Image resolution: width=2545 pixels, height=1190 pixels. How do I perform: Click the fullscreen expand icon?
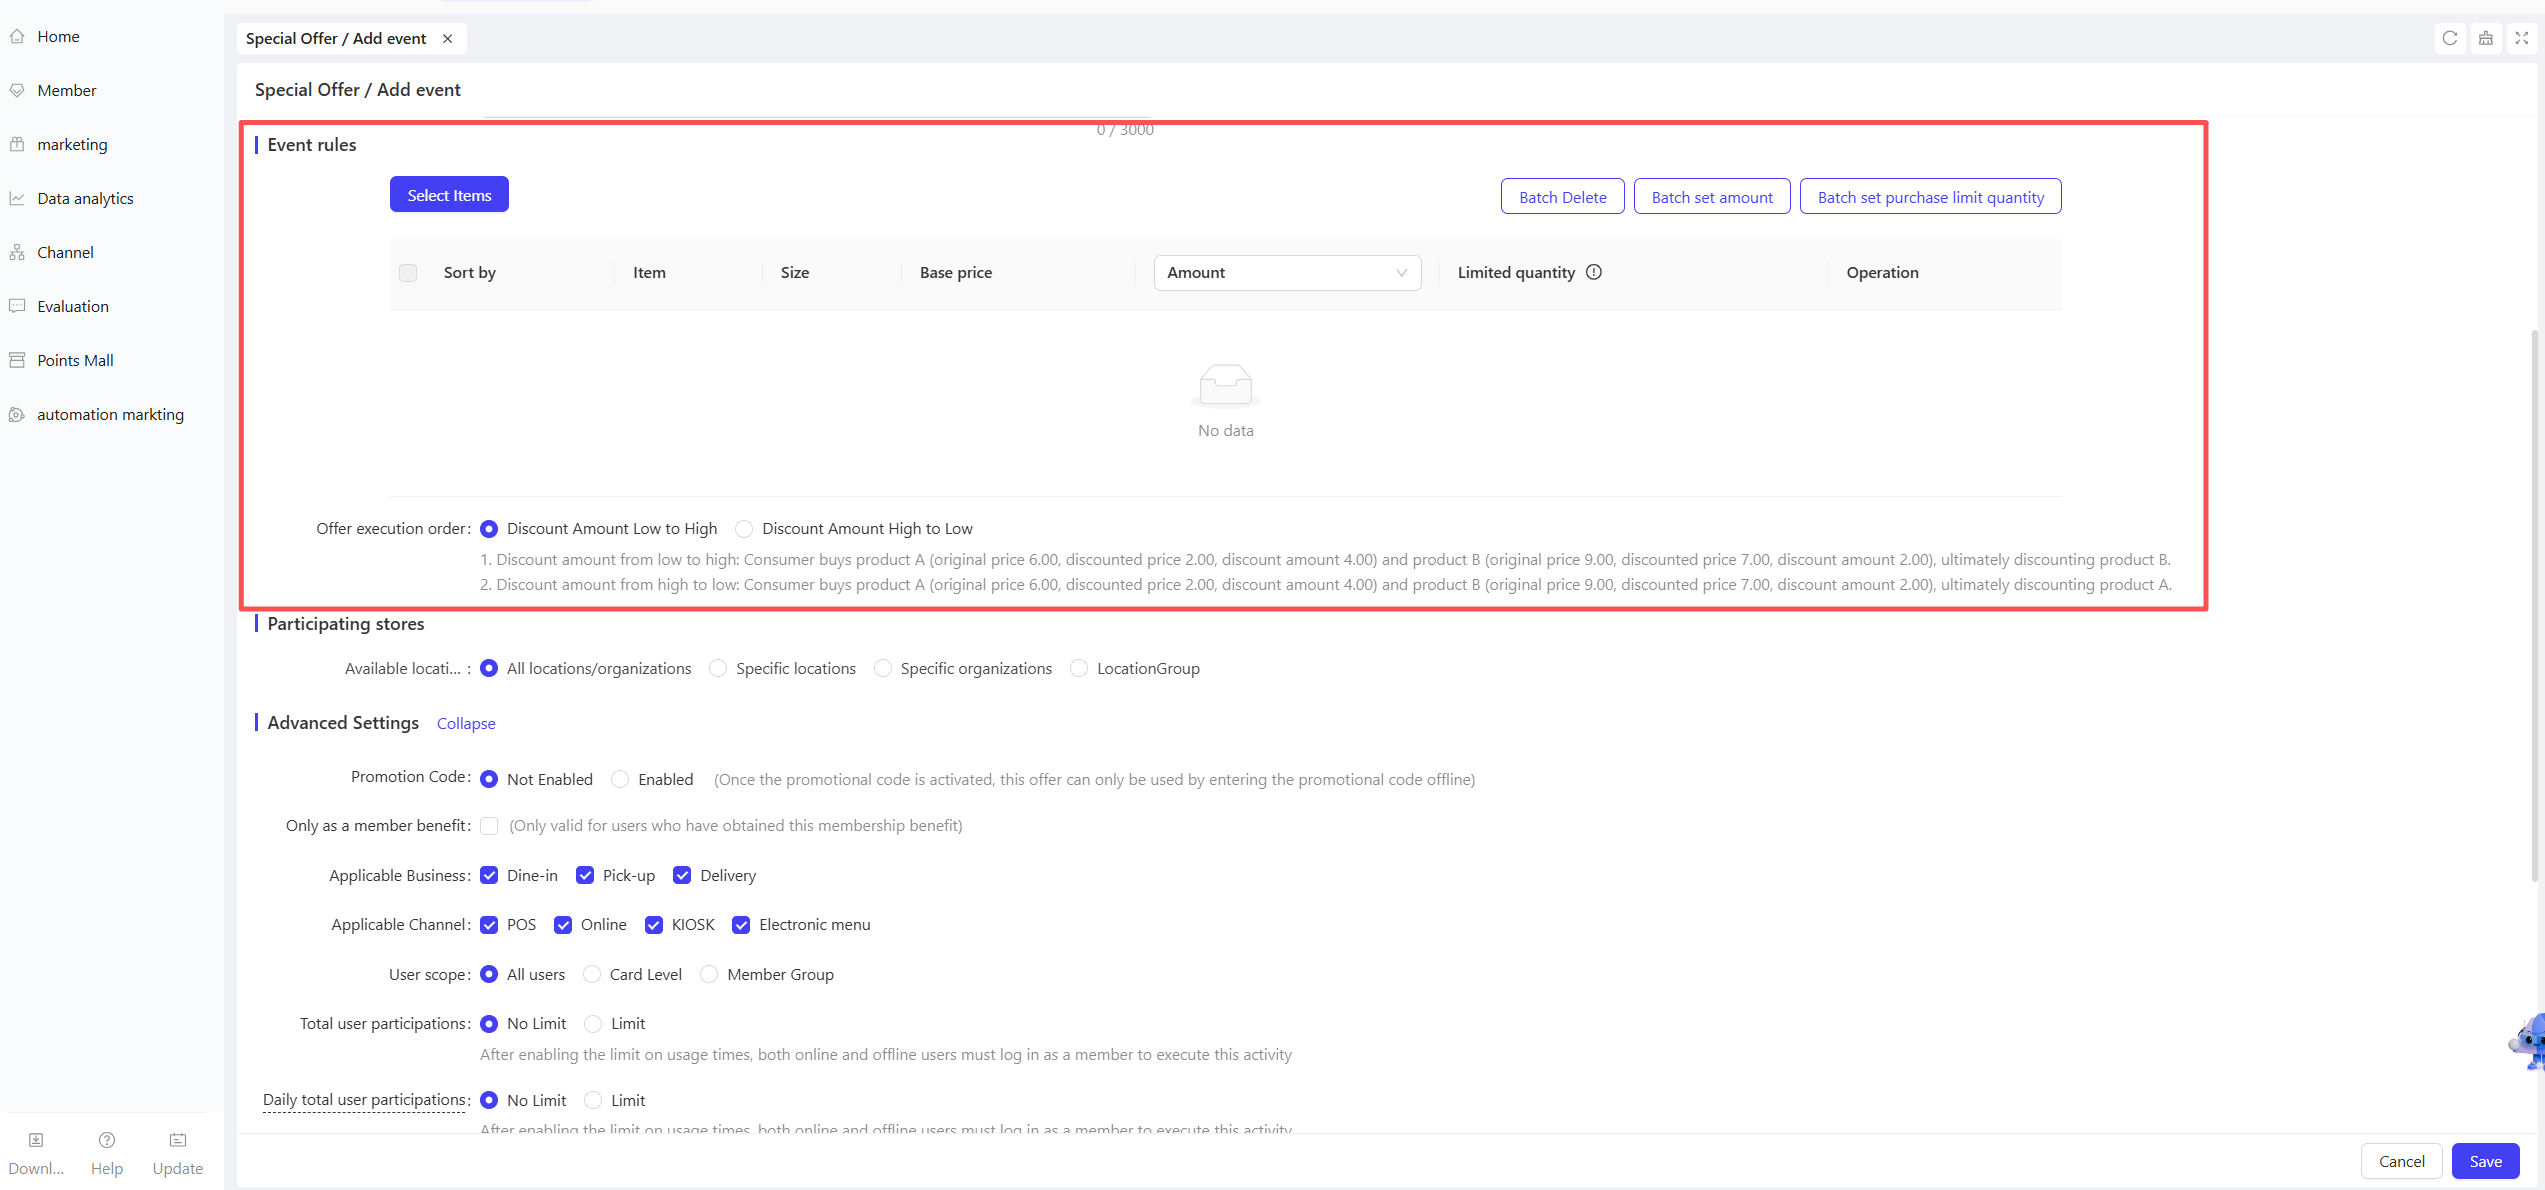click(2521, 38)
